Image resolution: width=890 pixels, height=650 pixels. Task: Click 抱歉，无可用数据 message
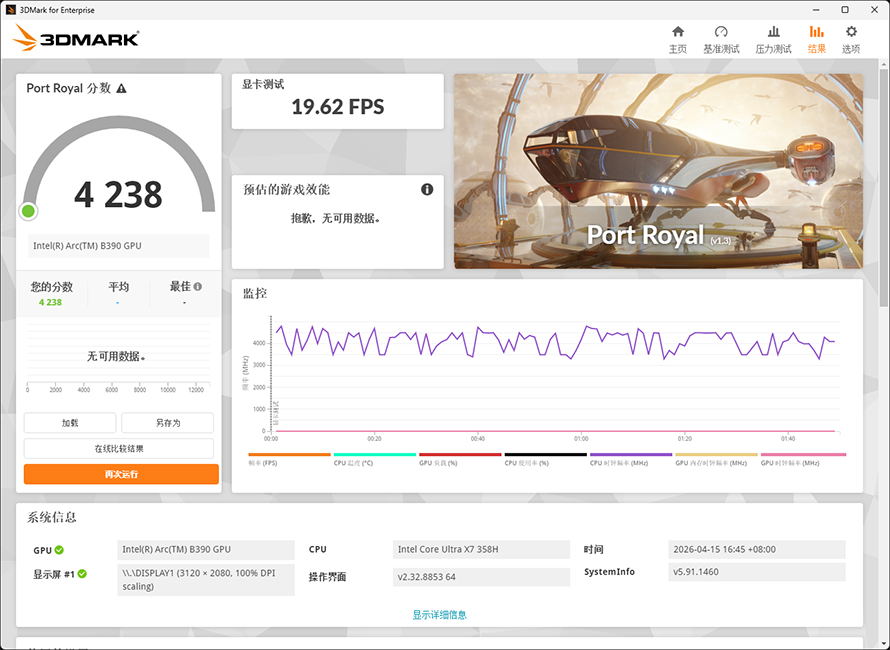point(336,219)
